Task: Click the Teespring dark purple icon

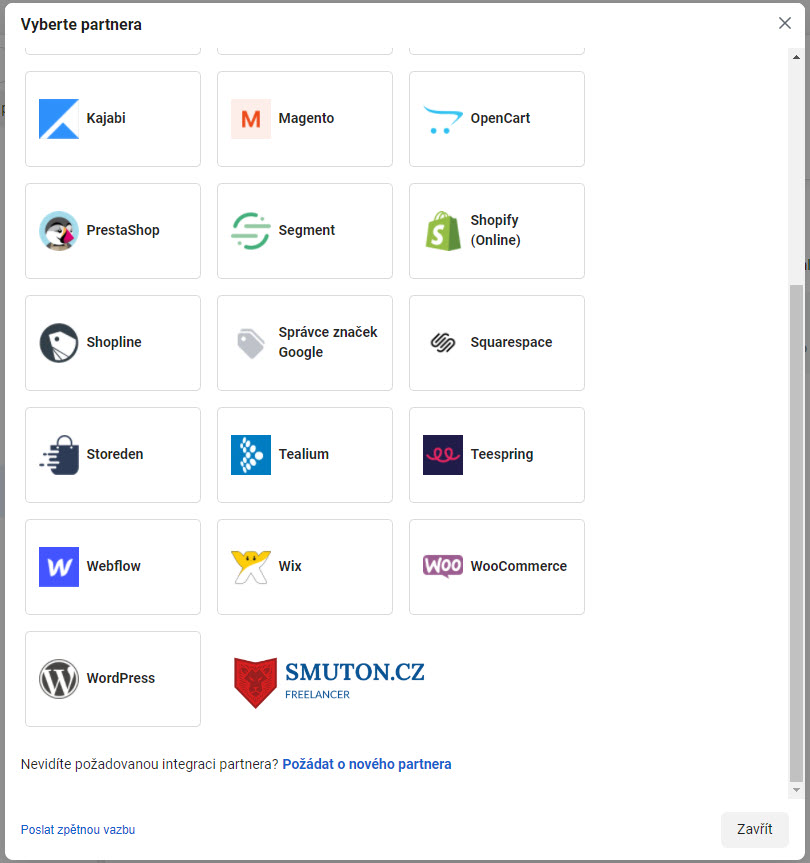Action: (x=443, y=455)
